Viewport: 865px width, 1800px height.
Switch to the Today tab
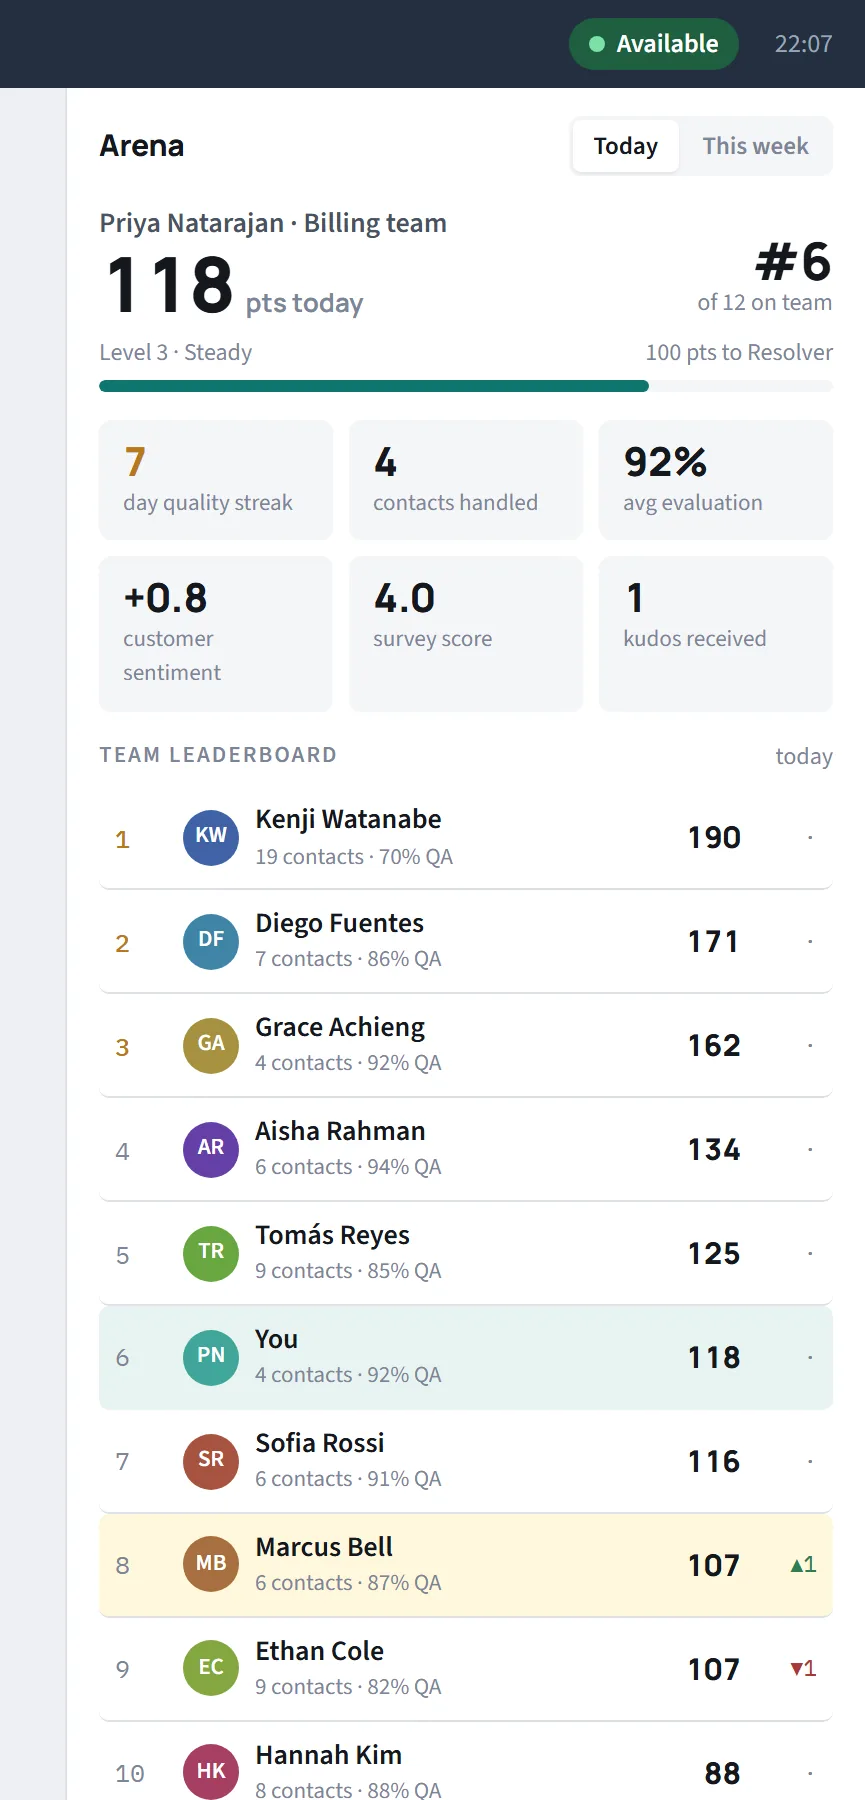[626, 146]
